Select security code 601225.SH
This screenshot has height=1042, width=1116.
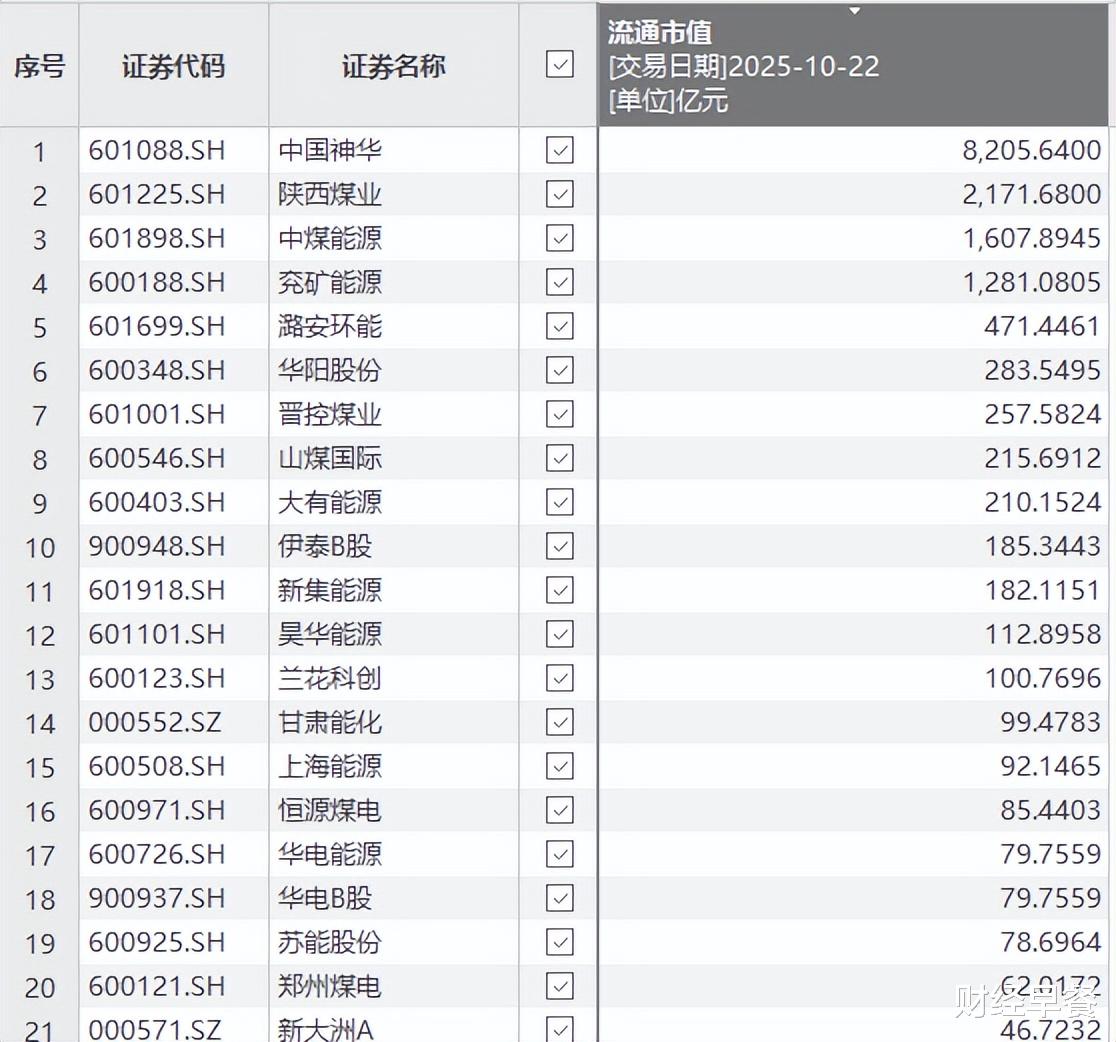(157, 194)
